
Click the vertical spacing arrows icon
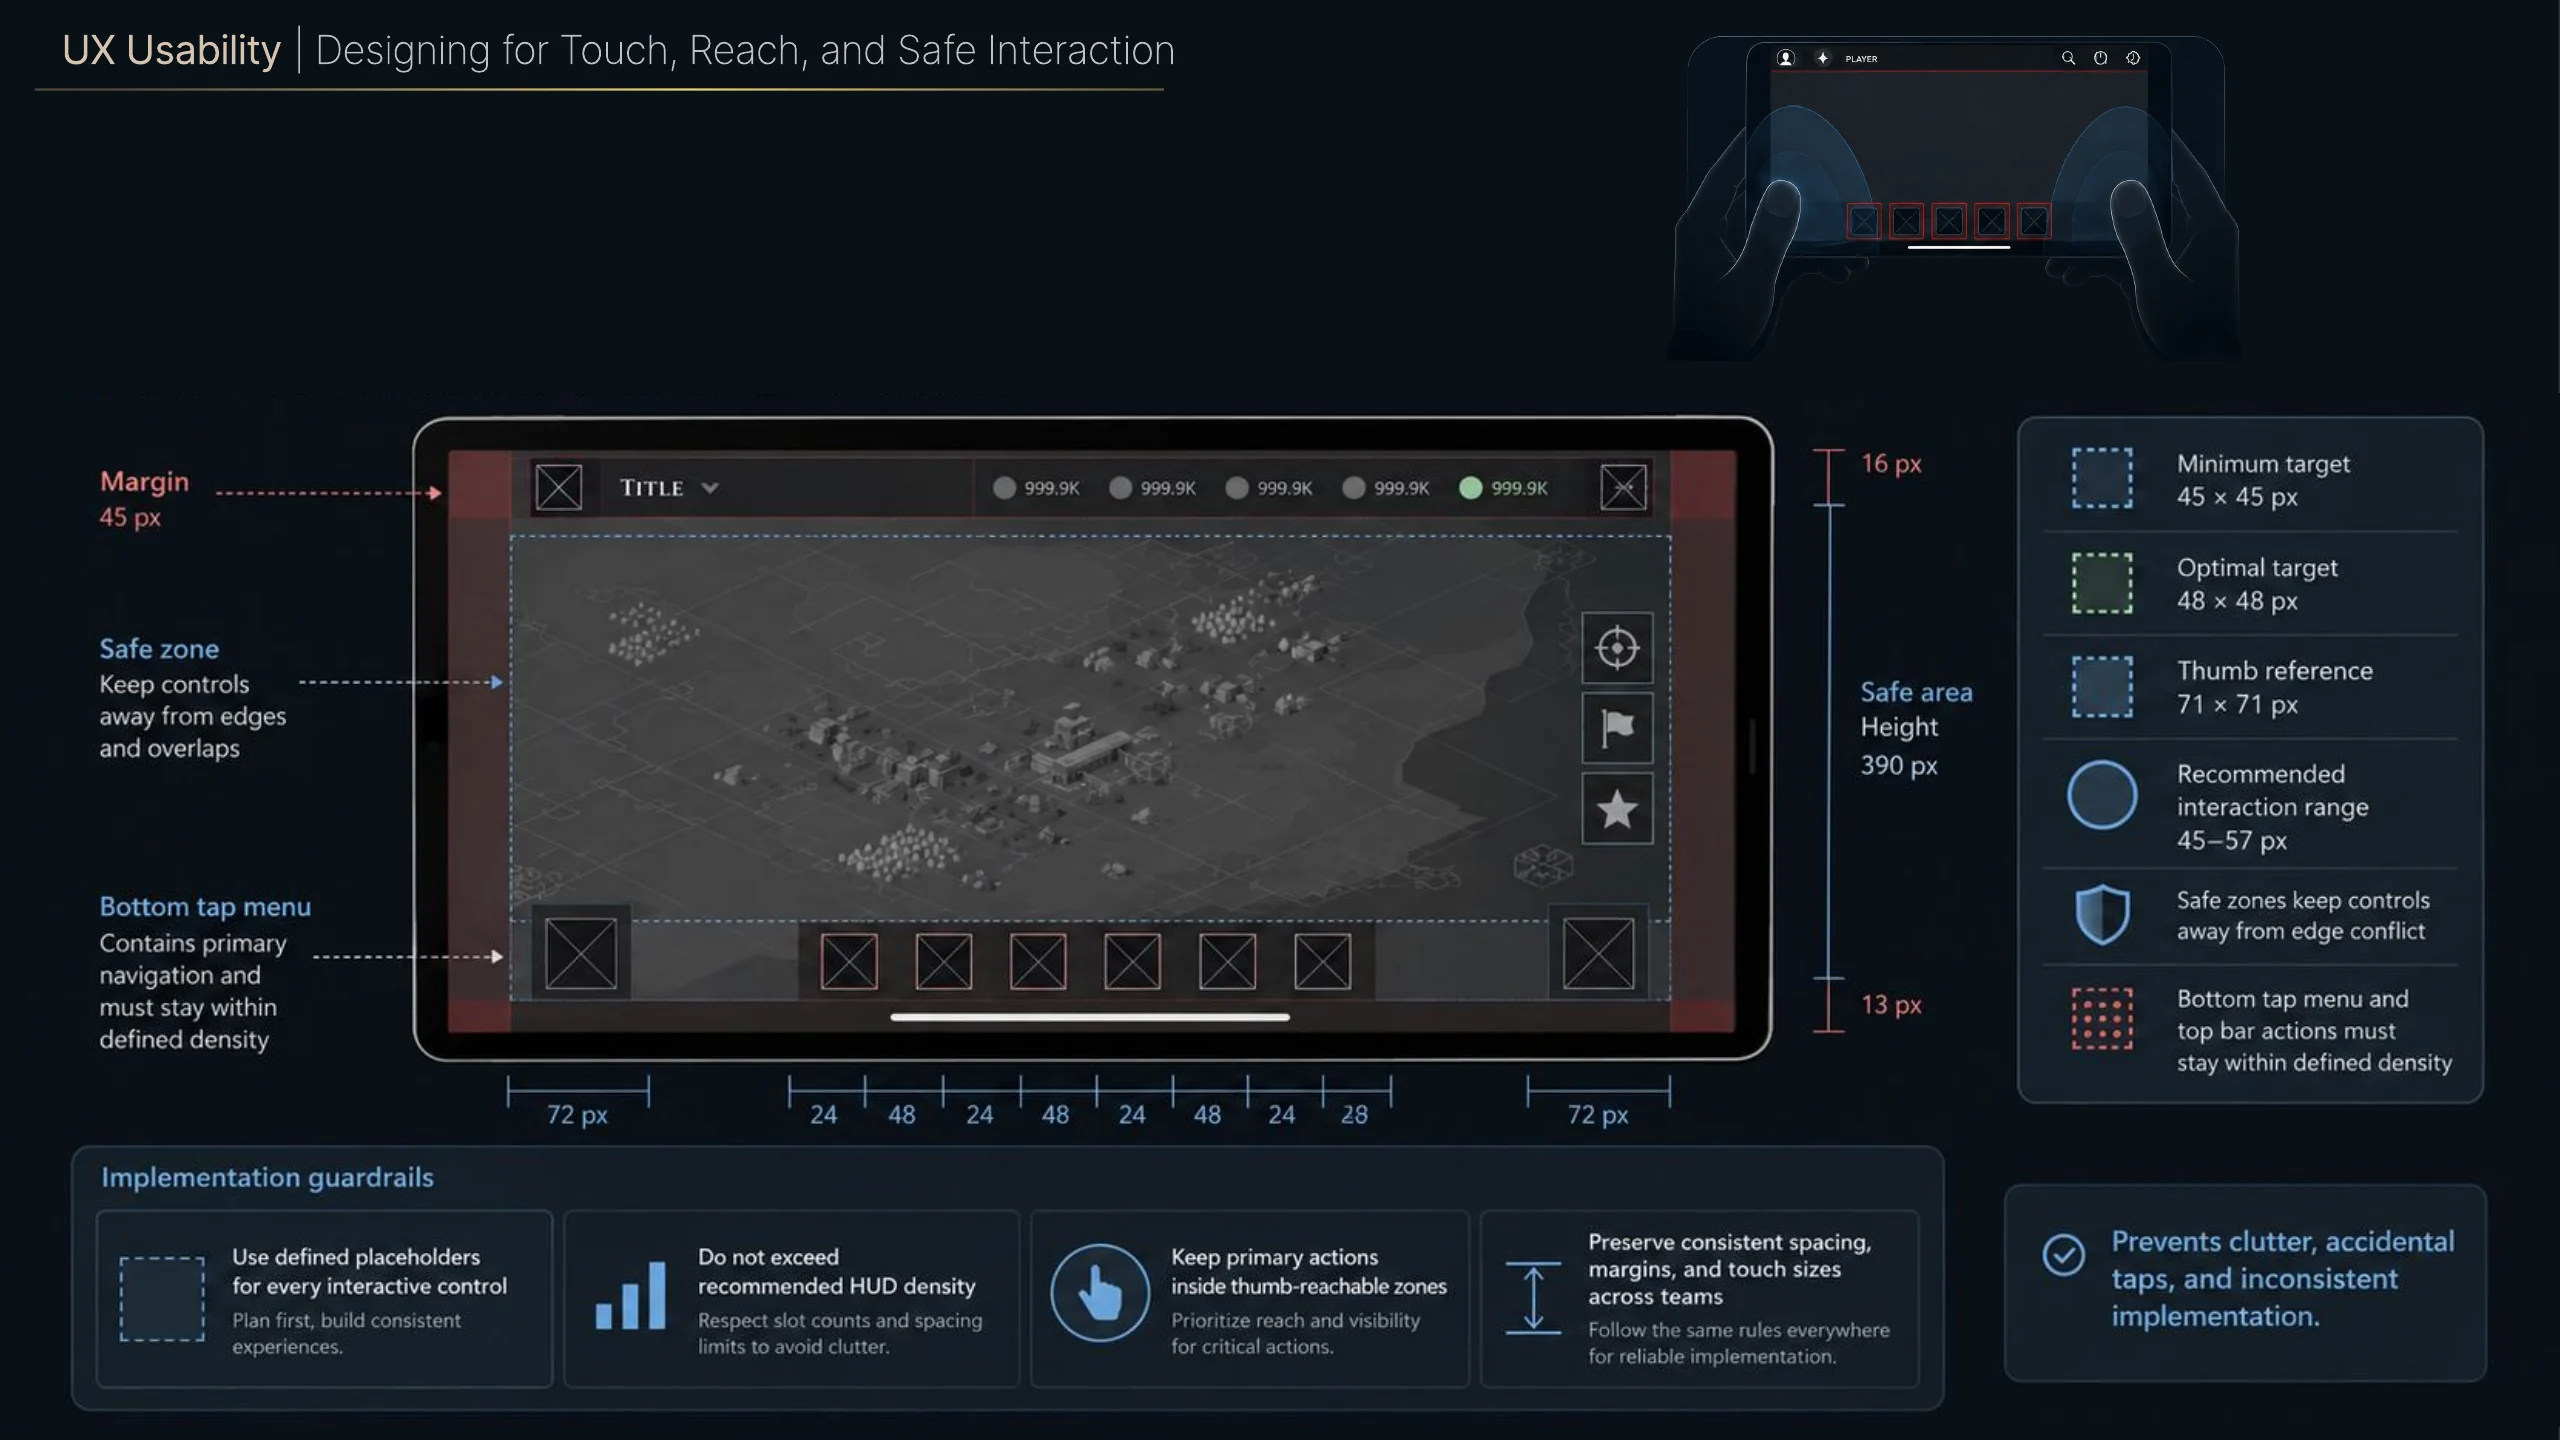click(1533, 1297)
